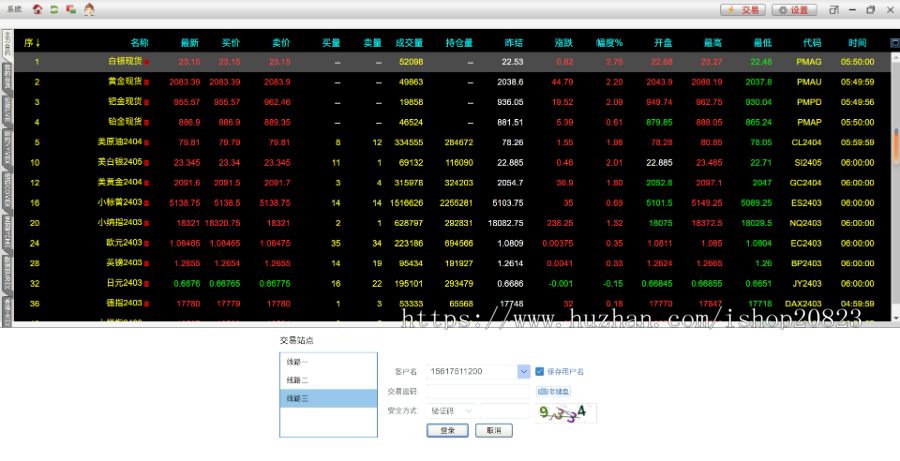Click the 成交量 column header
Image resolution: width=900 pixels, height=461 pixels.
pos(409,42)
